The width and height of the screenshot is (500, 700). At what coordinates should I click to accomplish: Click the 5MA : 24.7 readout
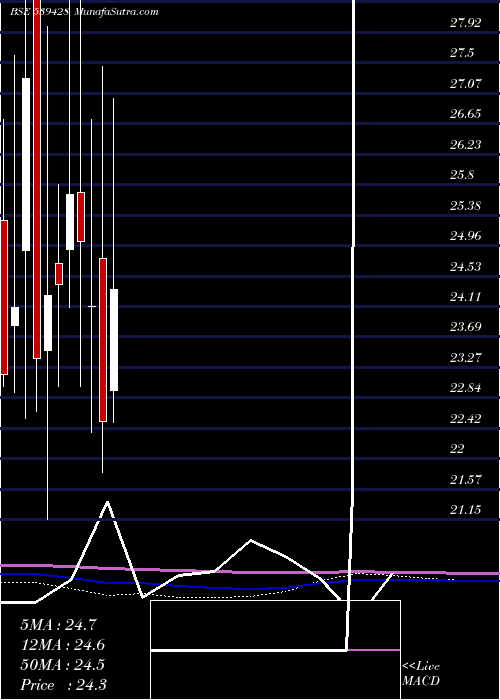58,625
